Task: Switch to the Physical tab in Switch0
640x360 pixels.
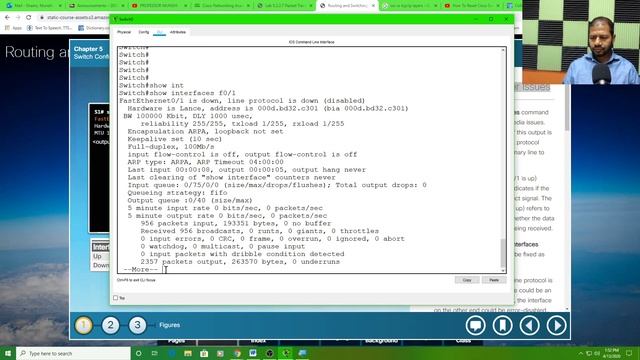Action: point(124,32)
